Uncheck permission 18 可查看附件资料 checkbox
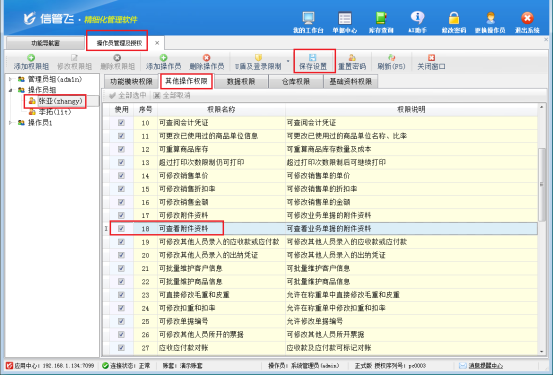The height and width of the screenshot is (376, 554). click(121, 229)
